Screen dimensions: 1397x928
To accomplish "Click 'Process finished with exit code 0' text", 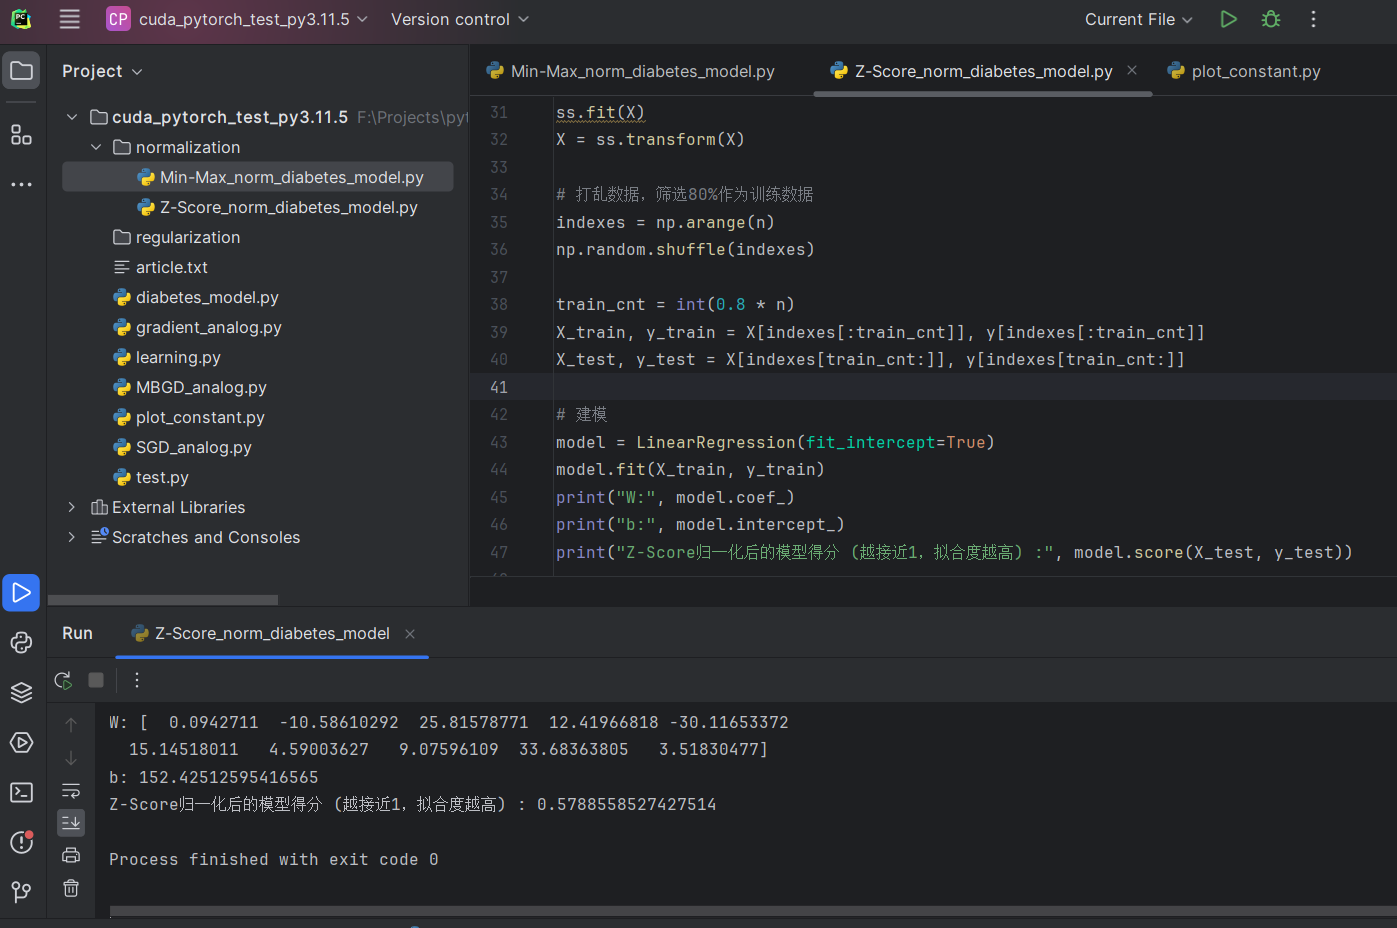I will click(x=274, y=859).
